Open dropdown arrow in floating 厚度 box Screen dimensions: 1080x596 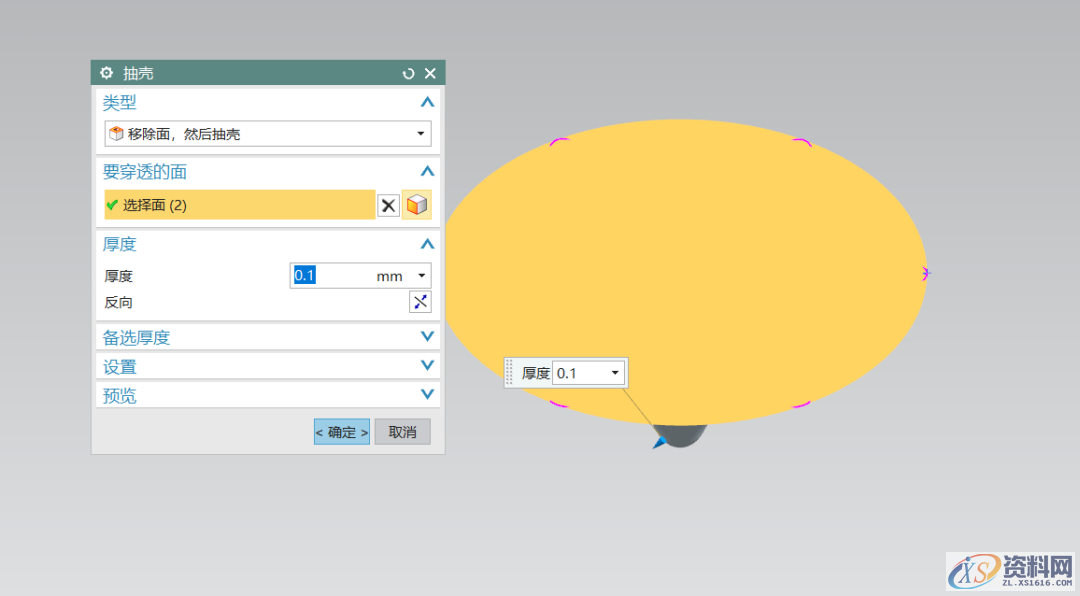tap(614, 373)
